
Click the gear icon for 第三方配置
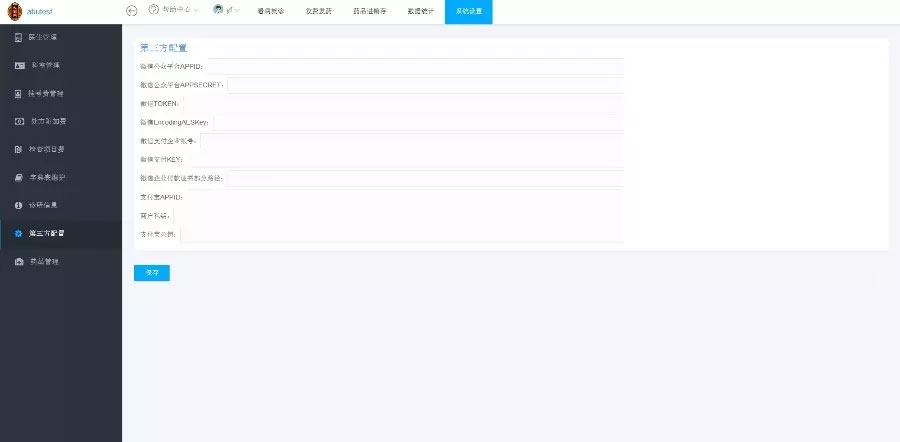18,233
